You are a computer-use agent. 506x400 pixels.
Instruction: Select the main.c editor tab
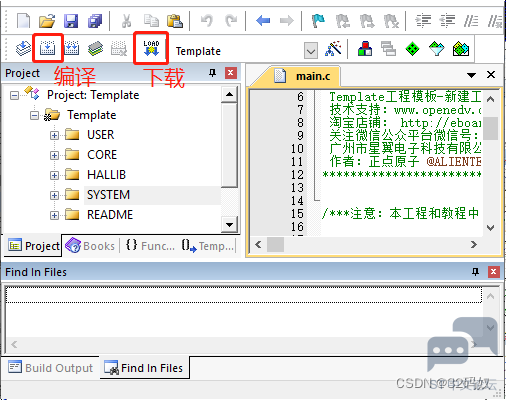(302, 76)
